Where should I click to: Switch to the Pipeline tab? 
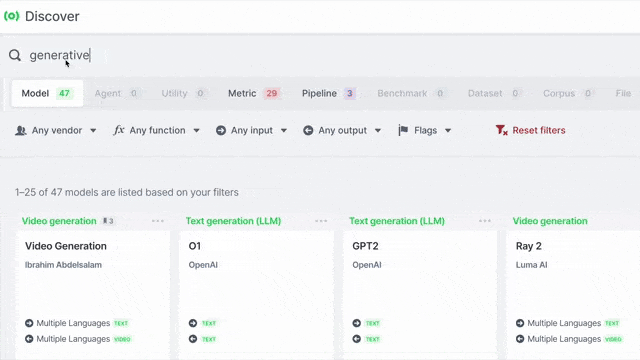click(x=329, y=93)
